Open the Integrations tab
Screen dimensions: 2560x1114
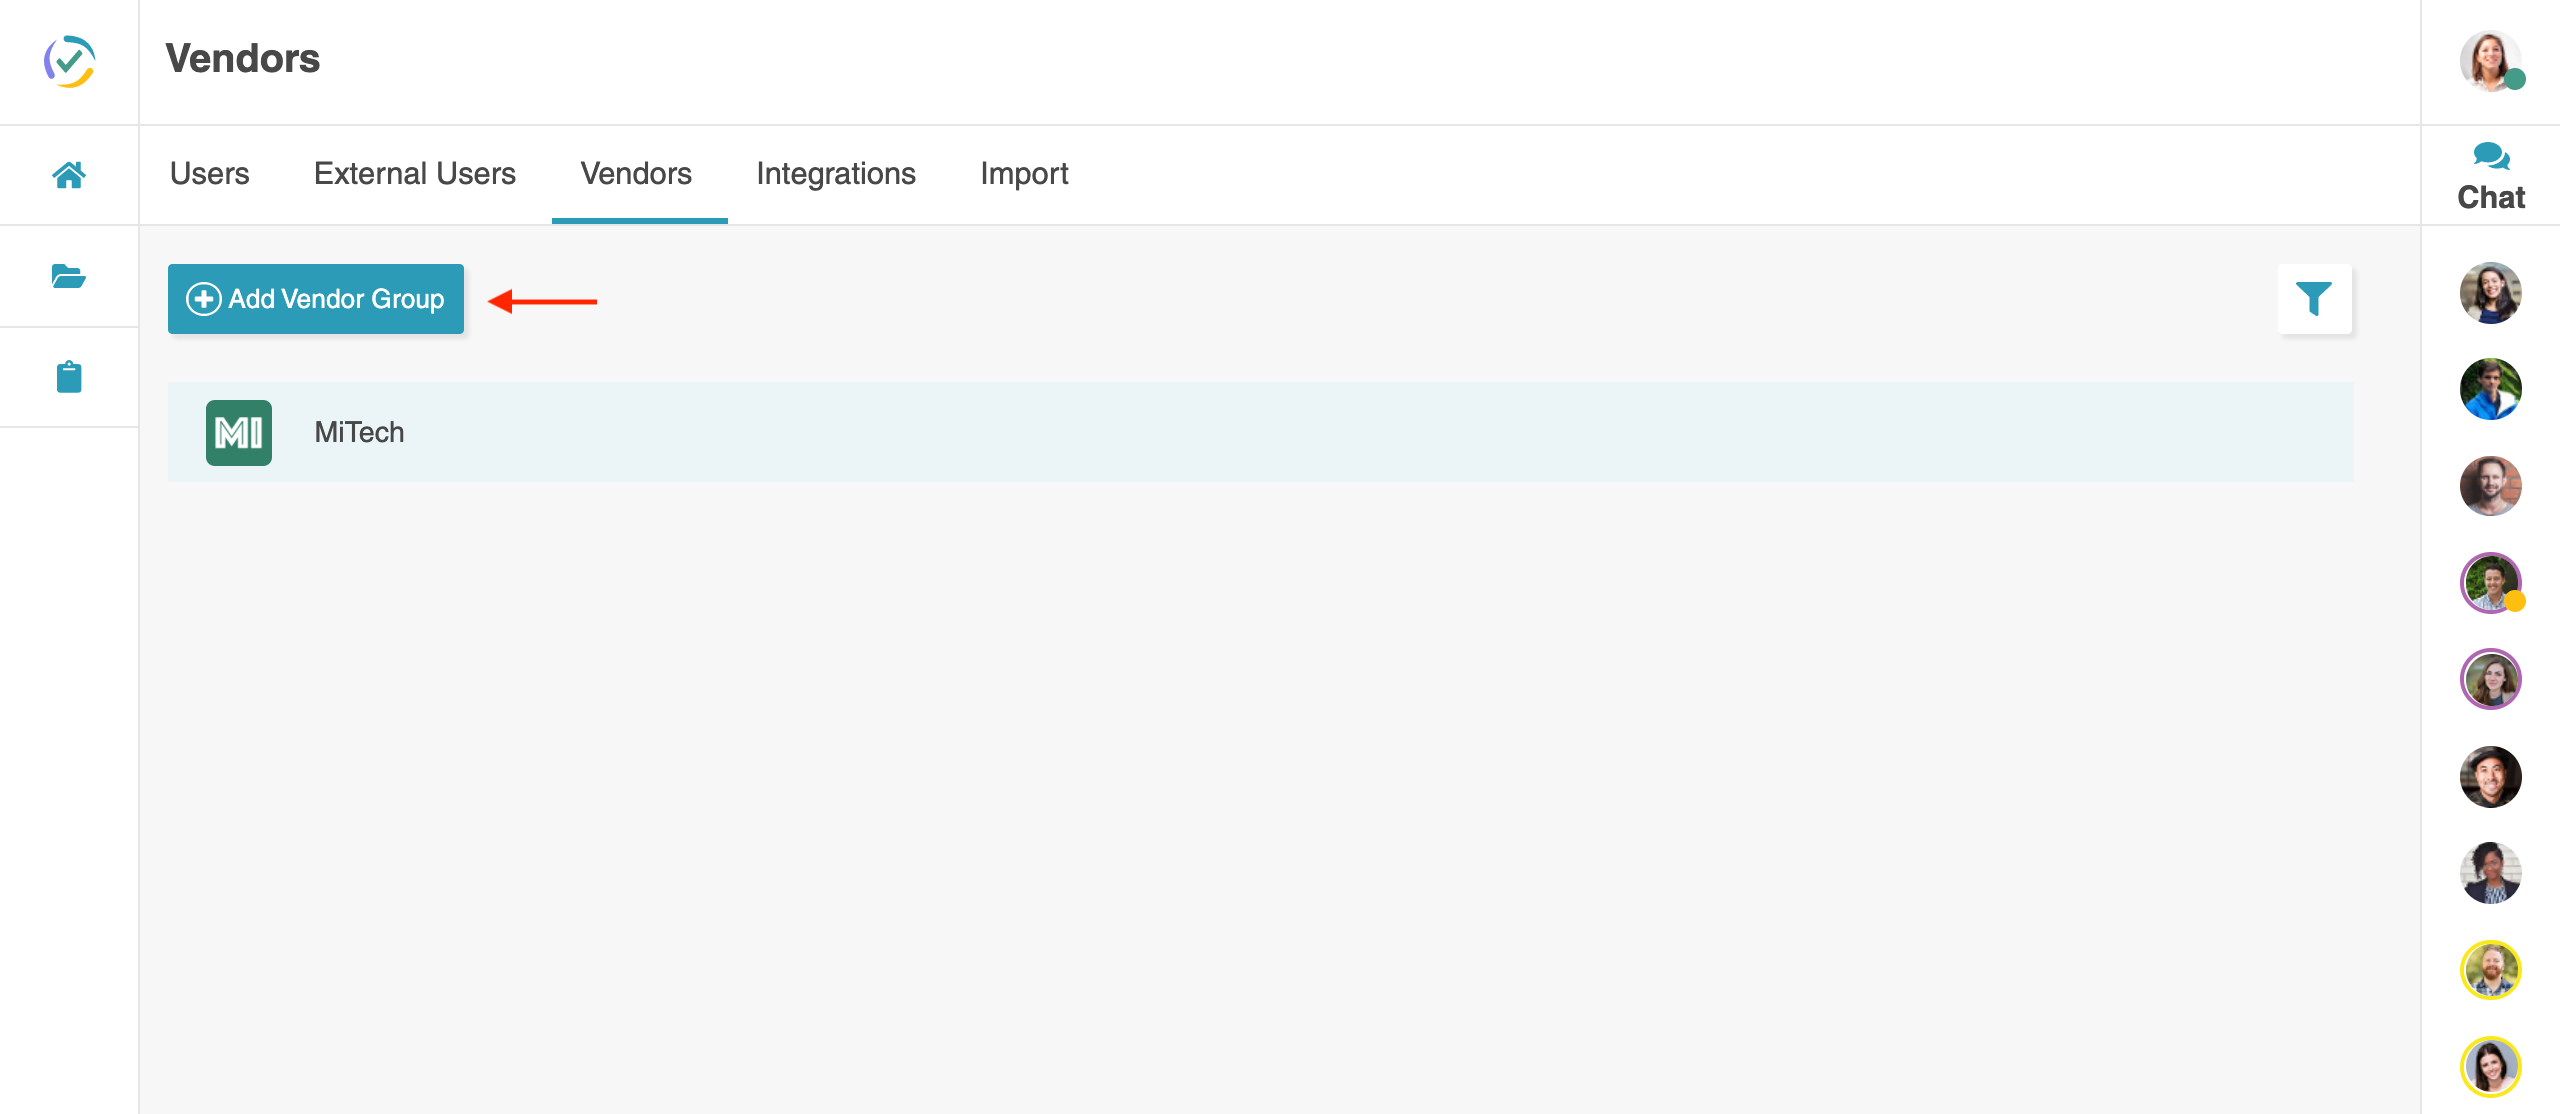836,174
